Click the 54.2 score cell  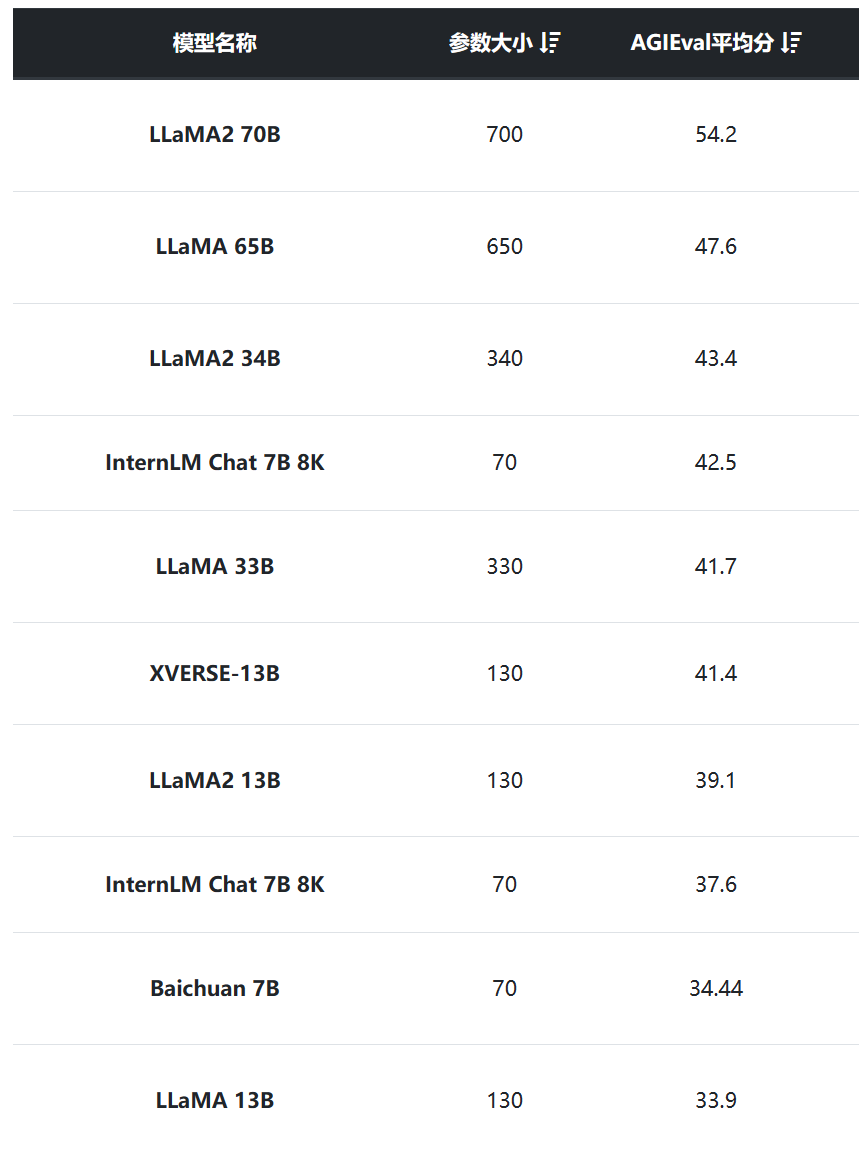(716, 134)
